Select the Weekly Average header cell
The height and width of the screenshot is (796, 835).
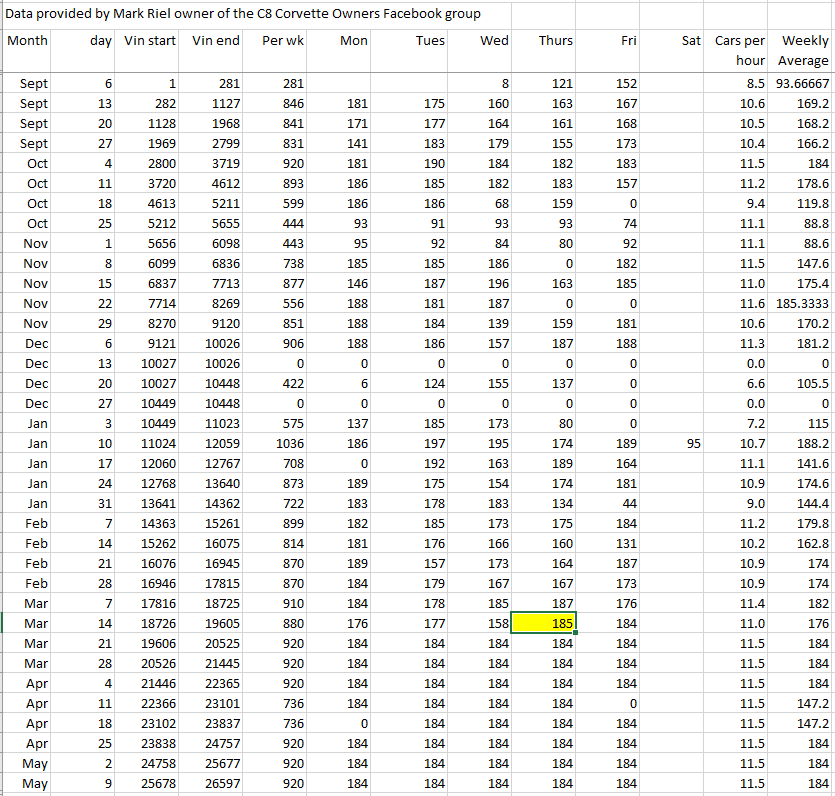pos(802,51)
